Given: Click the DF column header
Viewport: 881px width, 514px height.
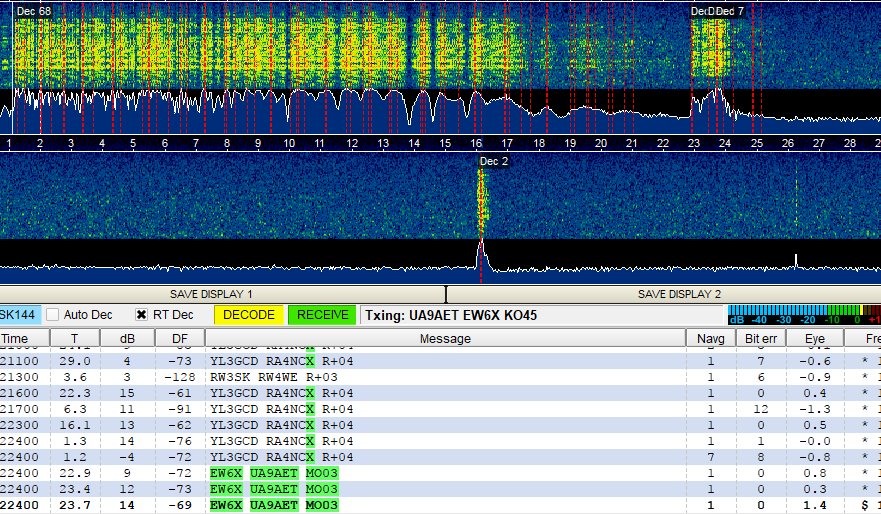Looking at the screenshot, I should coord(179,339).
